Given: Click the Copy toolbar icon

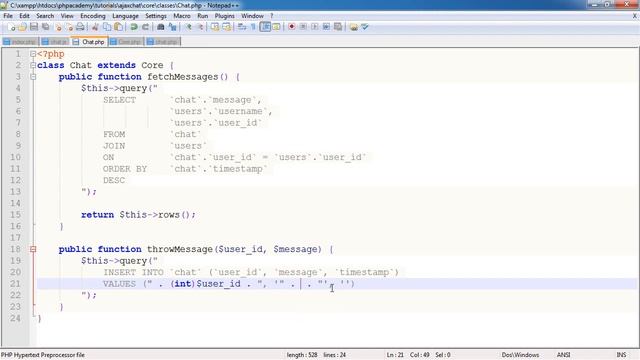Looking at the screenshot, I should point(107,27).
